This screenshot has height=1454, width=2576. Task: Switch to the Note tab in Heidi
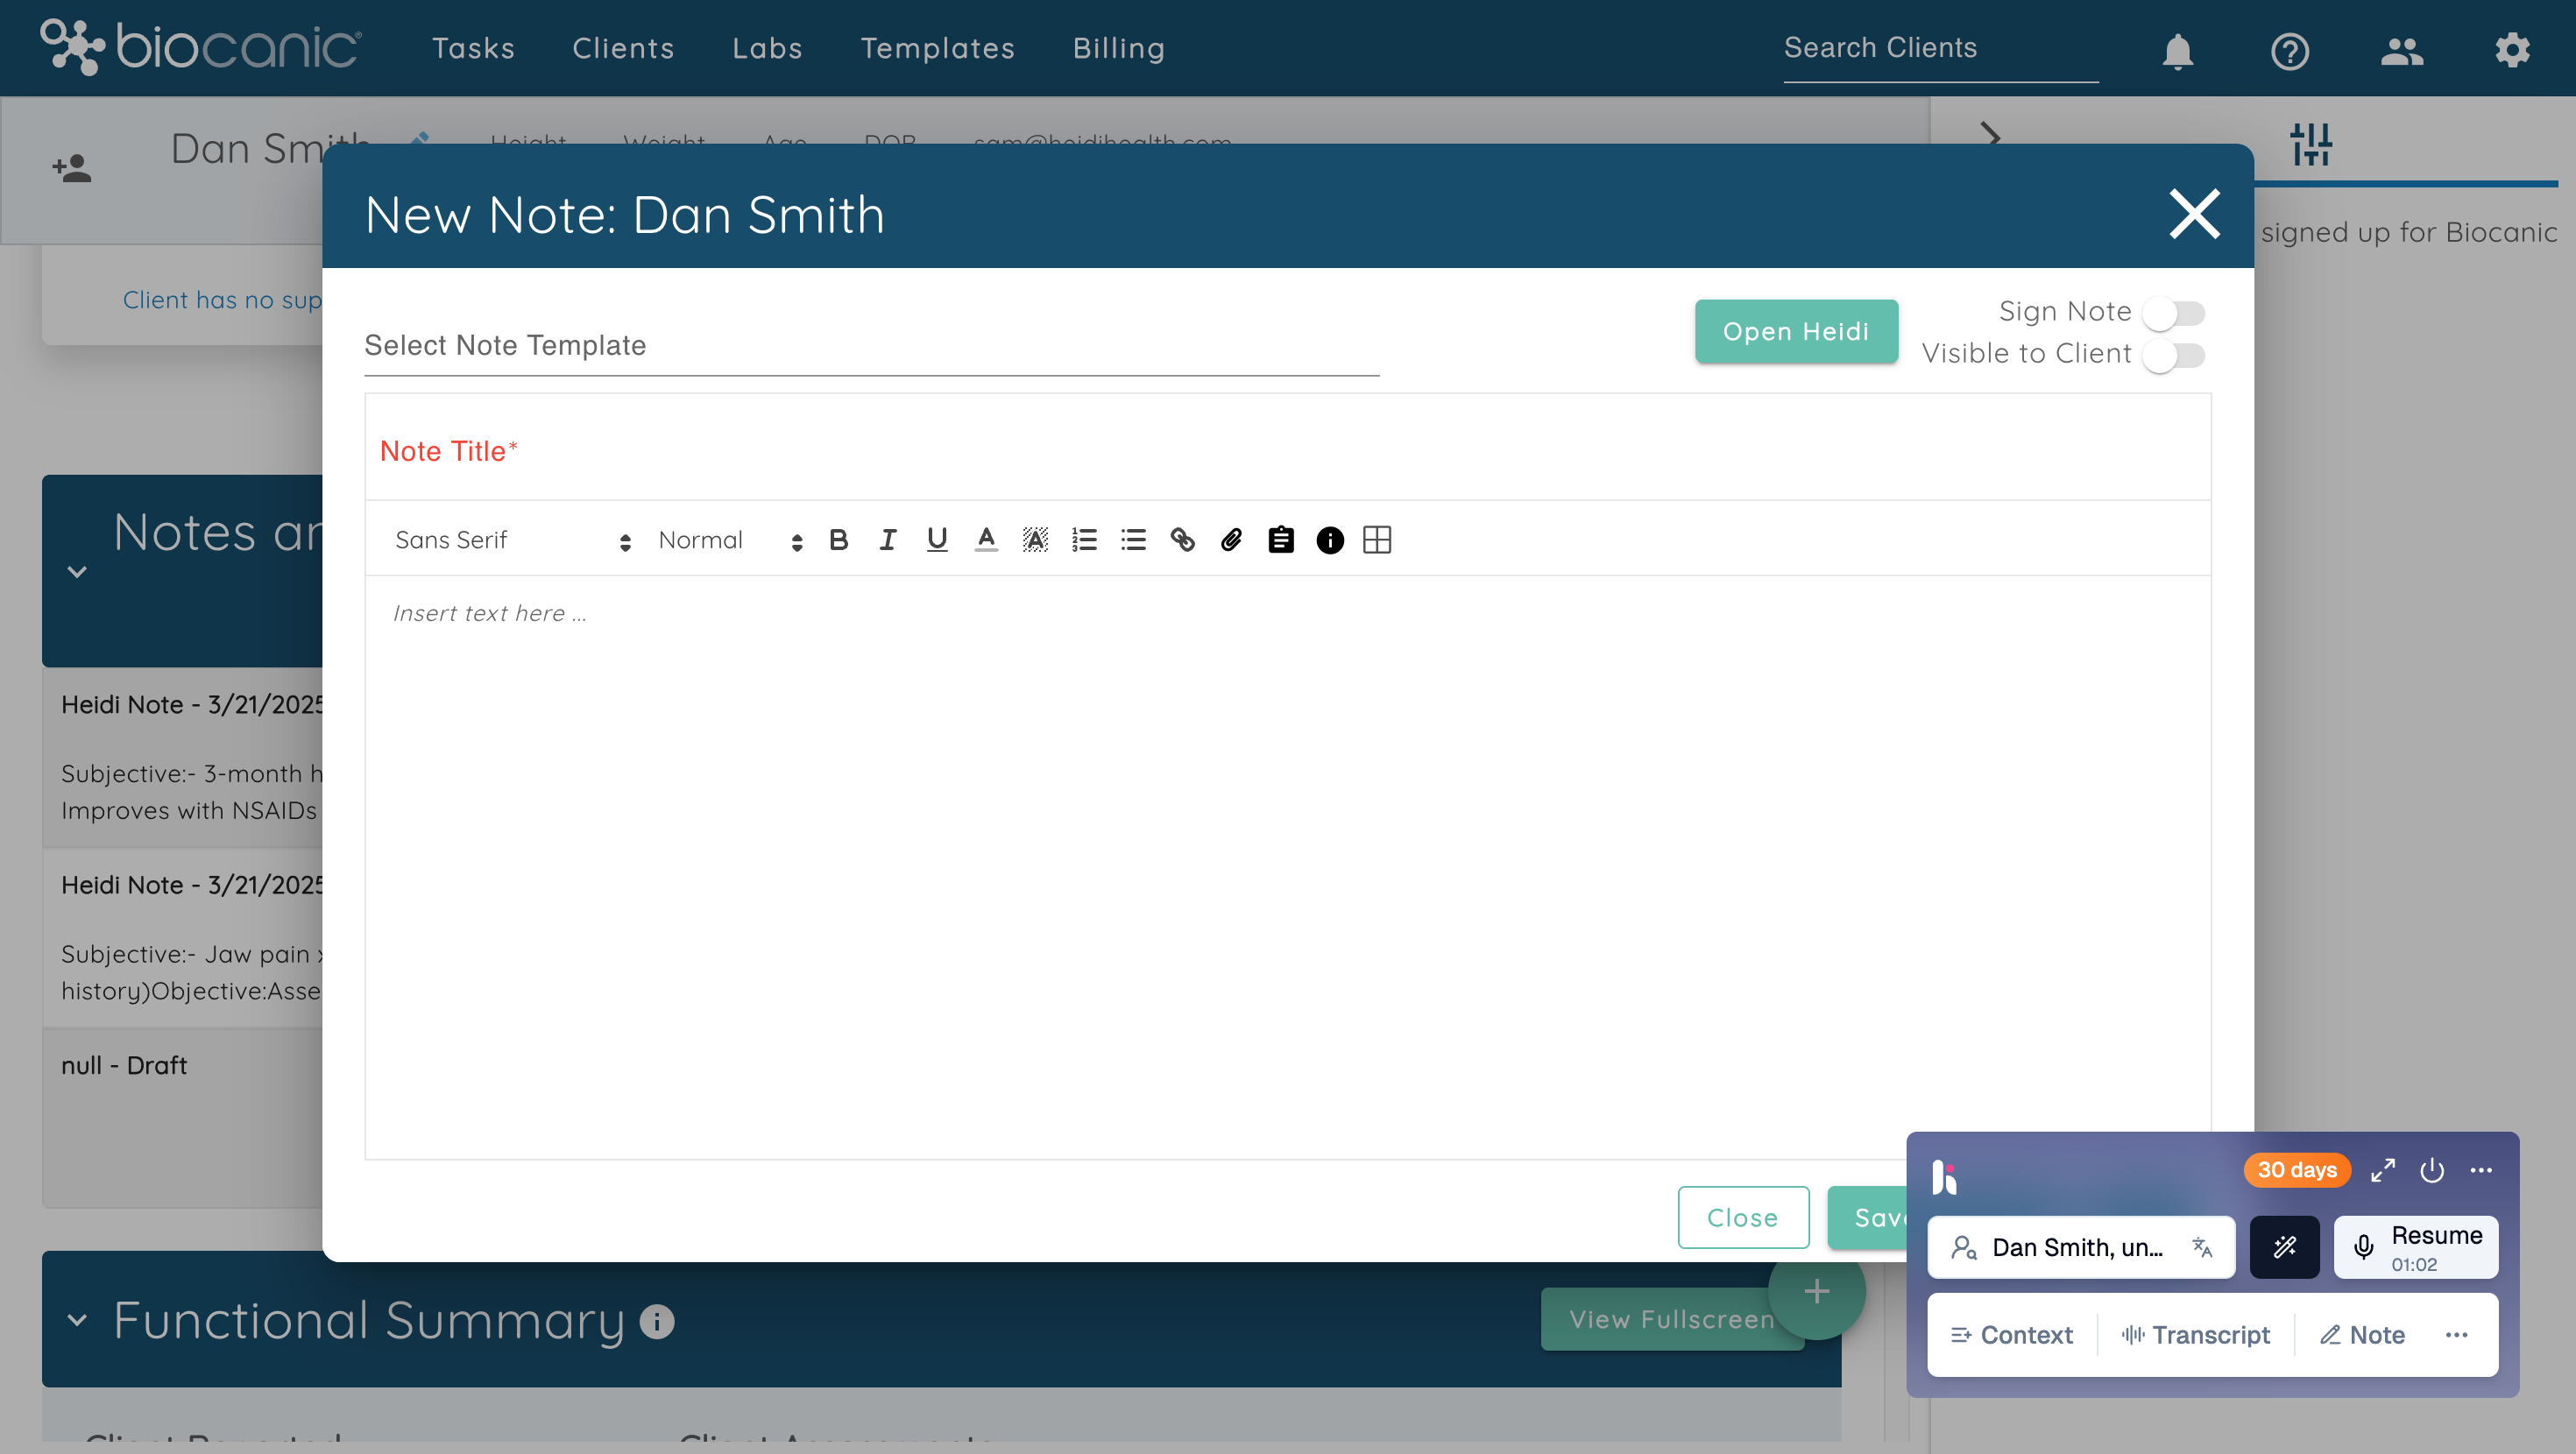pyautogui.click(x=2362, y=1335)
